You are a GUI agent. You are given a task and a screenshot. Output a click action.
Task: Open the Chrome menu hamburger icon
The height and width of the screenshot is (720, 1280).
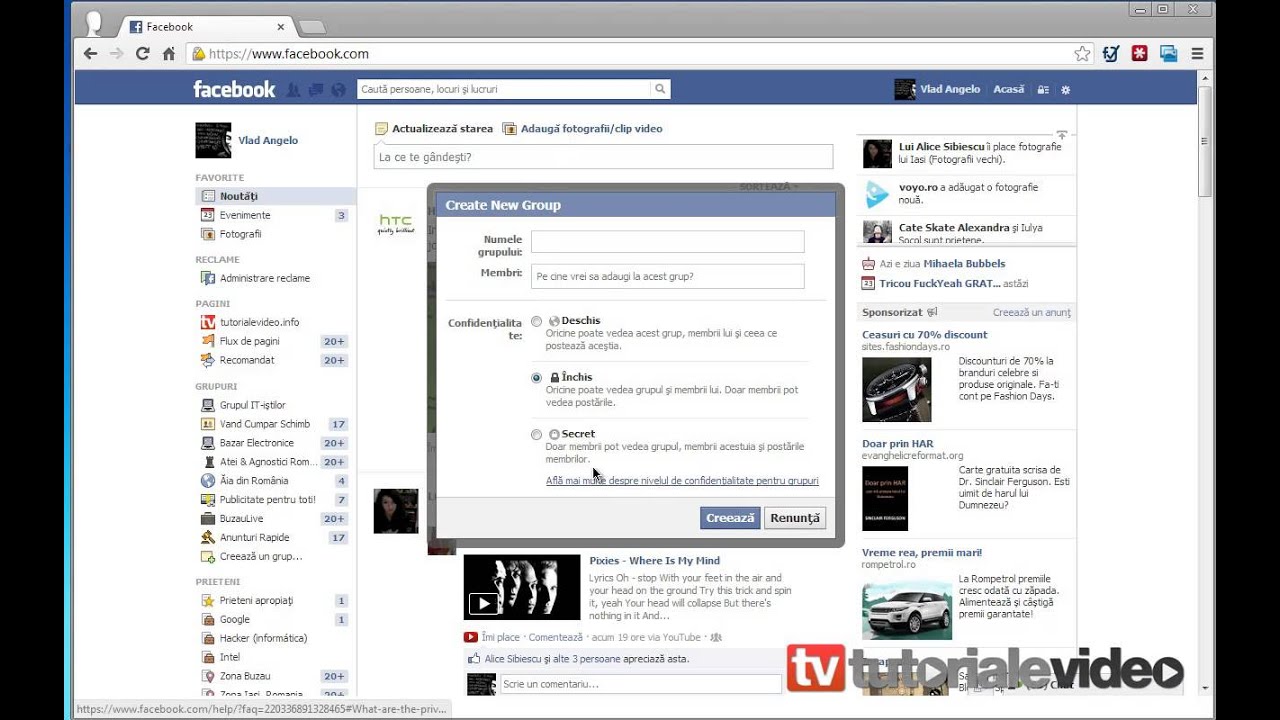coord(1197,54)
